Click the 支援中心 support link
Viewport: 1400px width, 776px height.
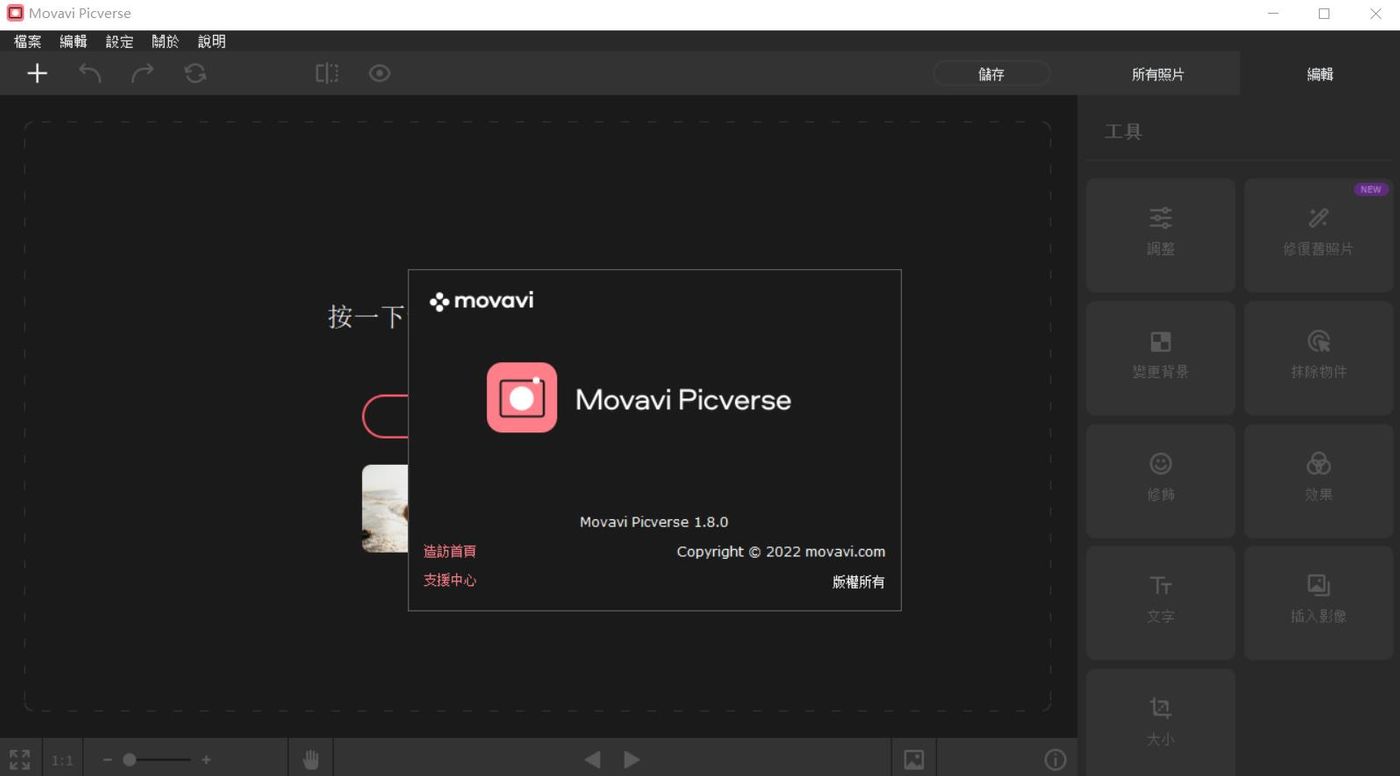(450, 580)
